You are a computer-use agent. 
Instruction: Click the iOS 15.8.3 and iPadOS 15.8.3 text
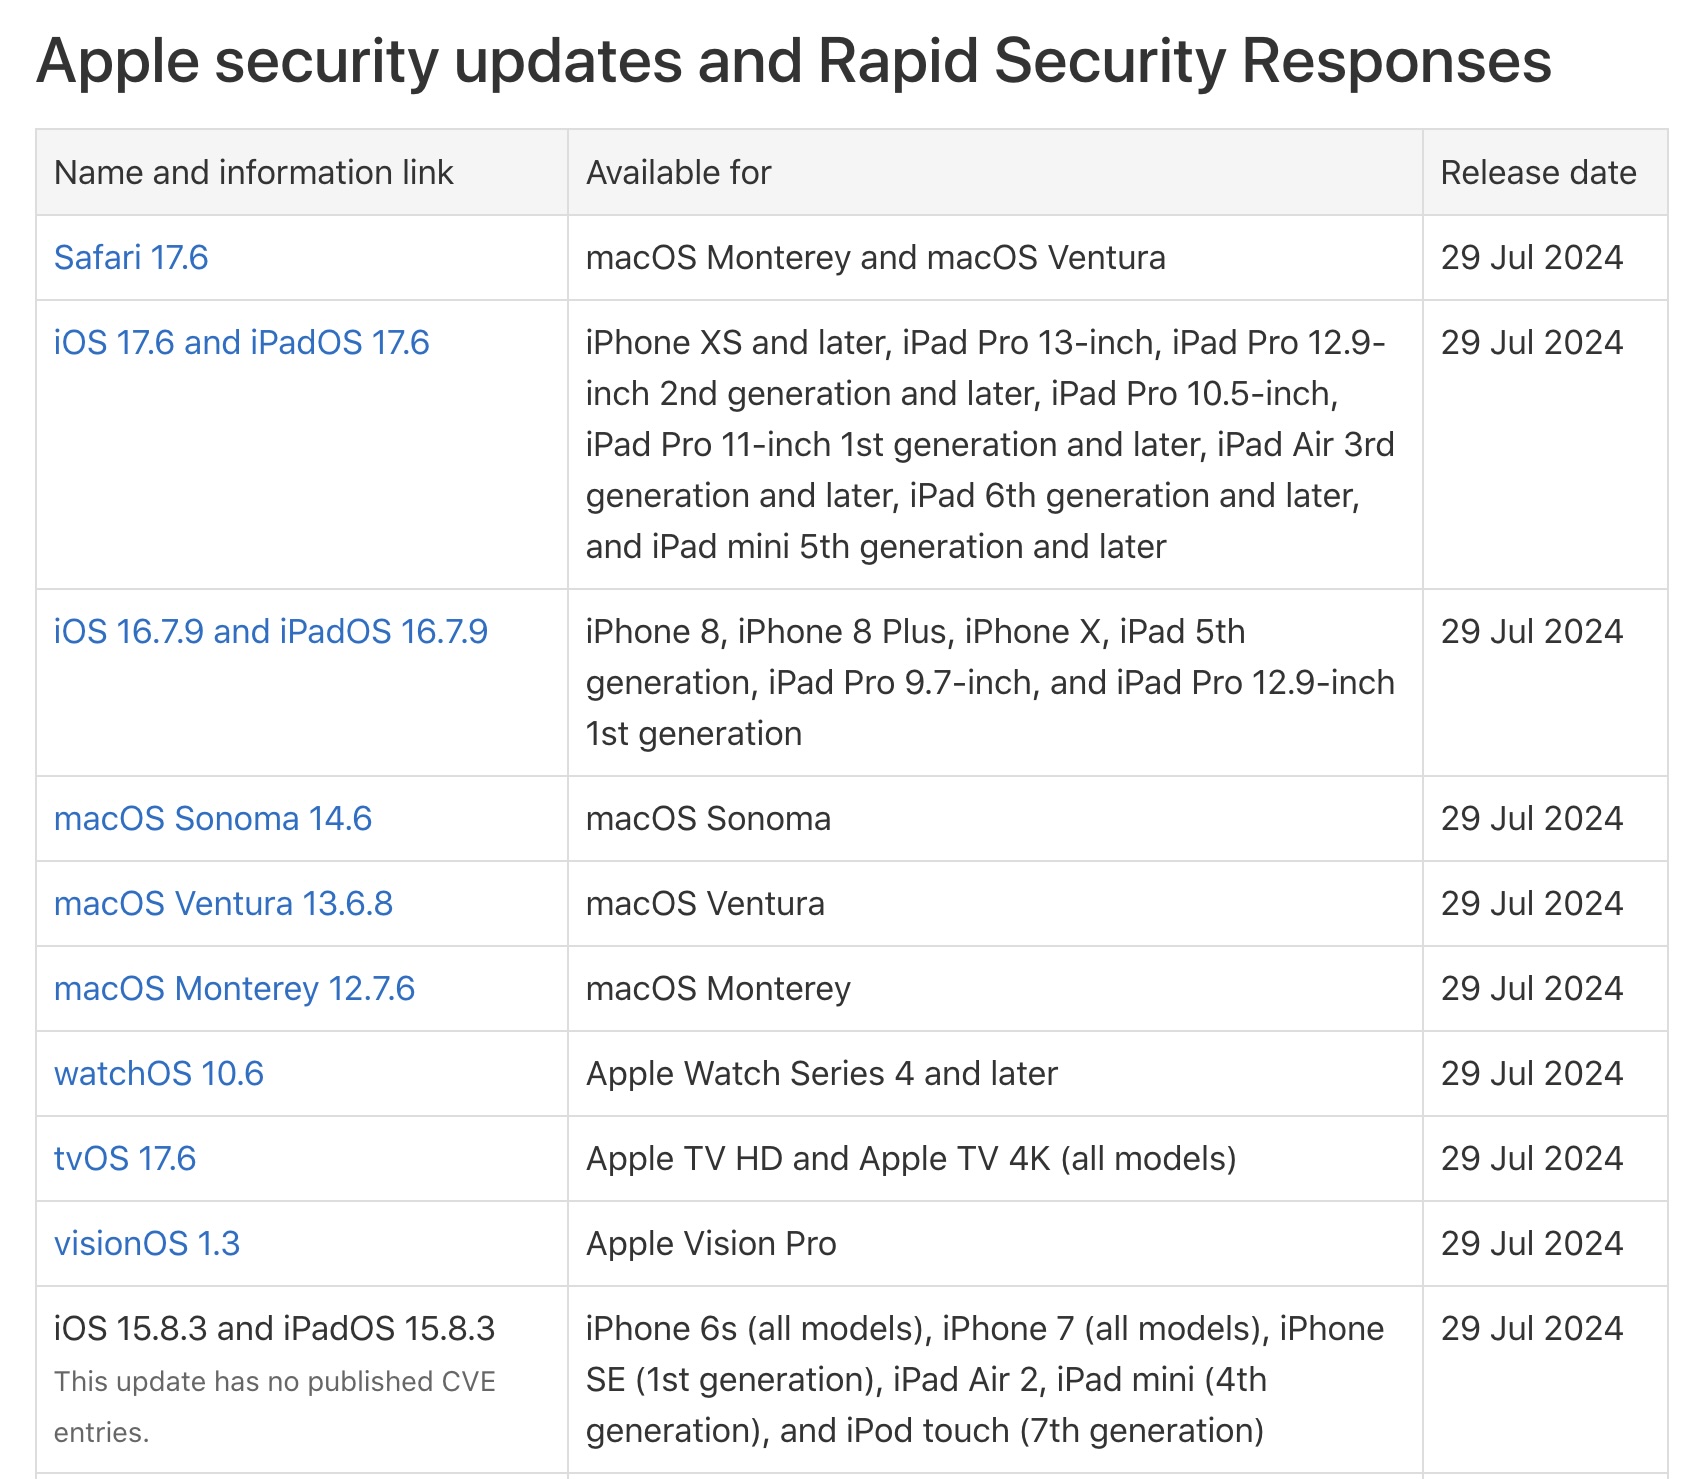tap(274, 1329)
